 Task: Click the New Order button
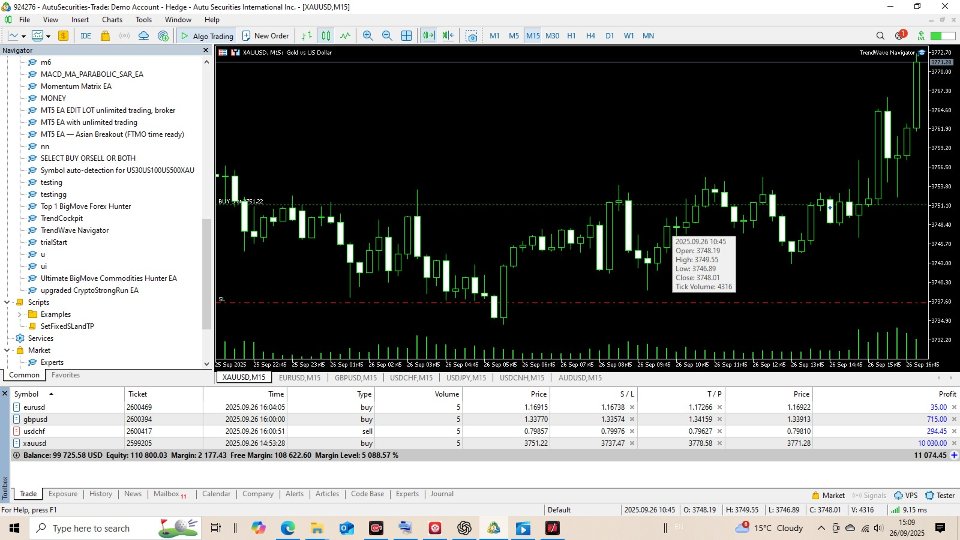265,36
